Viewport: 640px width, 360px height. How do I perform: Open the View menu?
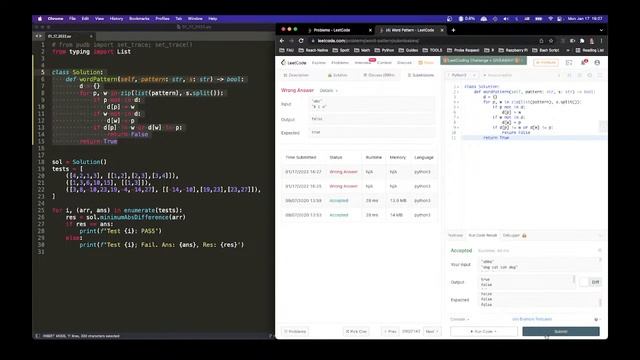tap(99, 19)
